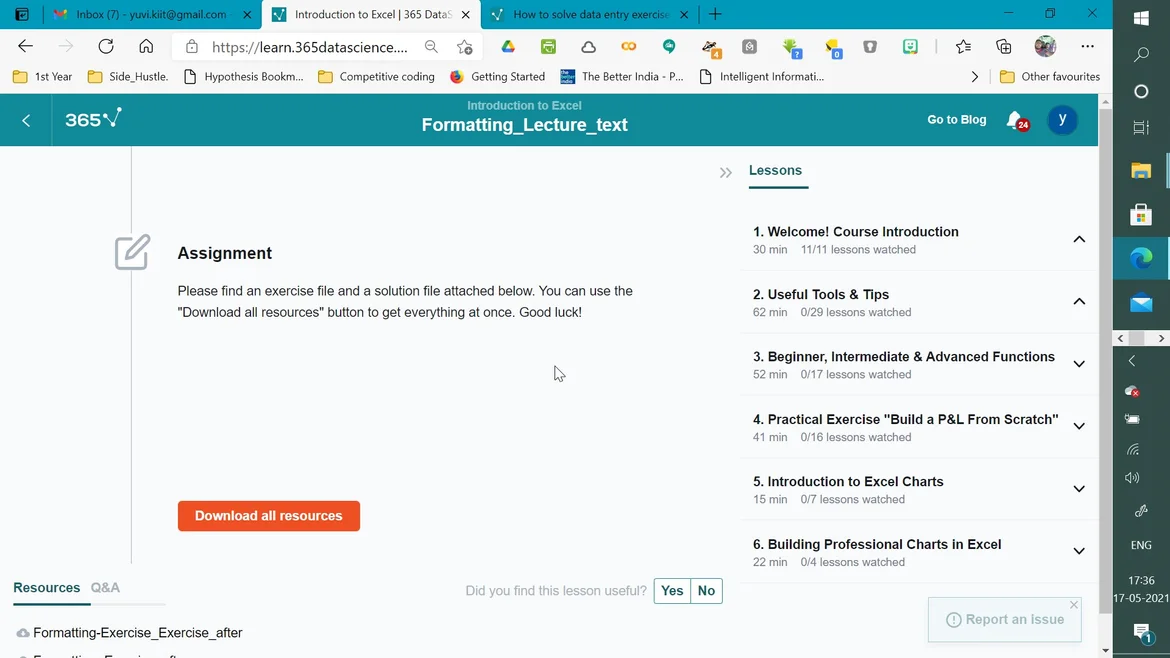Open the user profile avatar menu

(x=1062, y=120)
